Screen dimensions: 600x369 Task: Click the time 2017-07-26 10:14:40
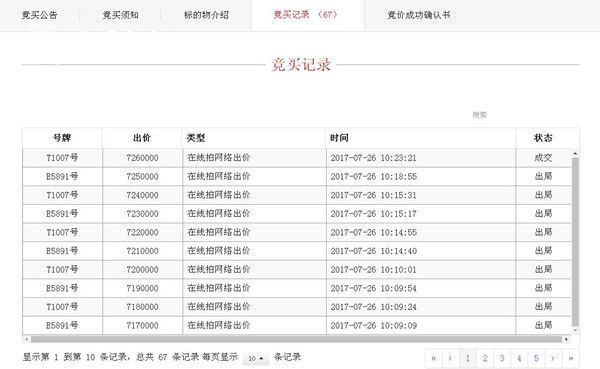(373, 251)
